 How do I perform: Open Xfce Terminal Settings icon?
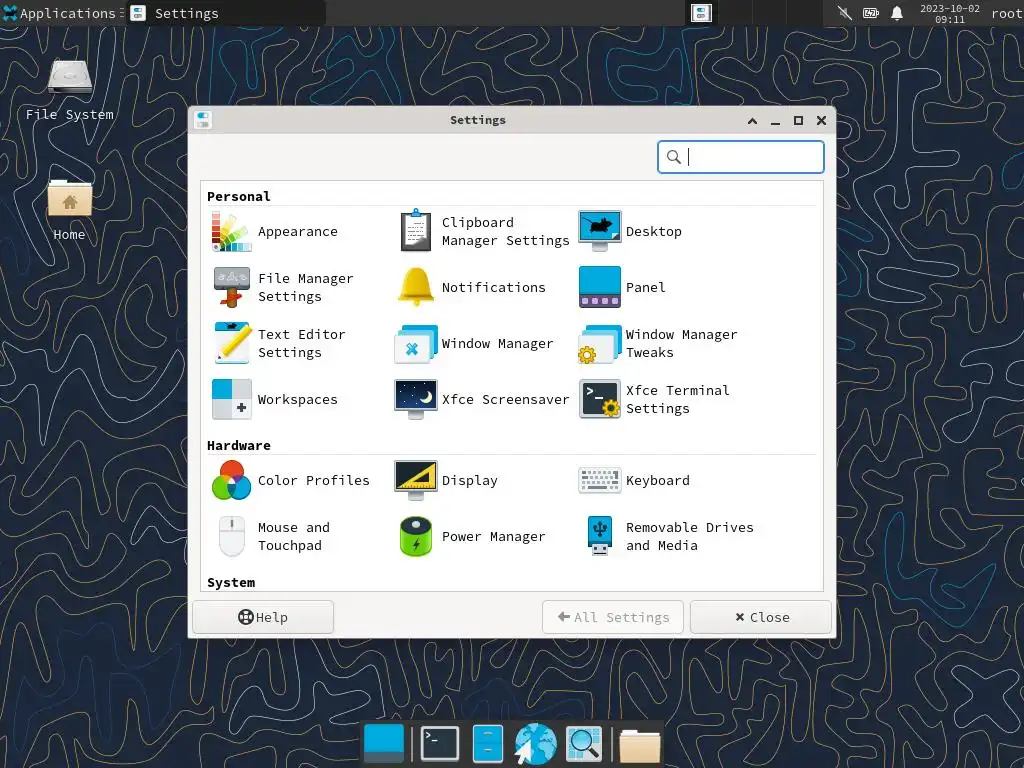coord(600,399)
